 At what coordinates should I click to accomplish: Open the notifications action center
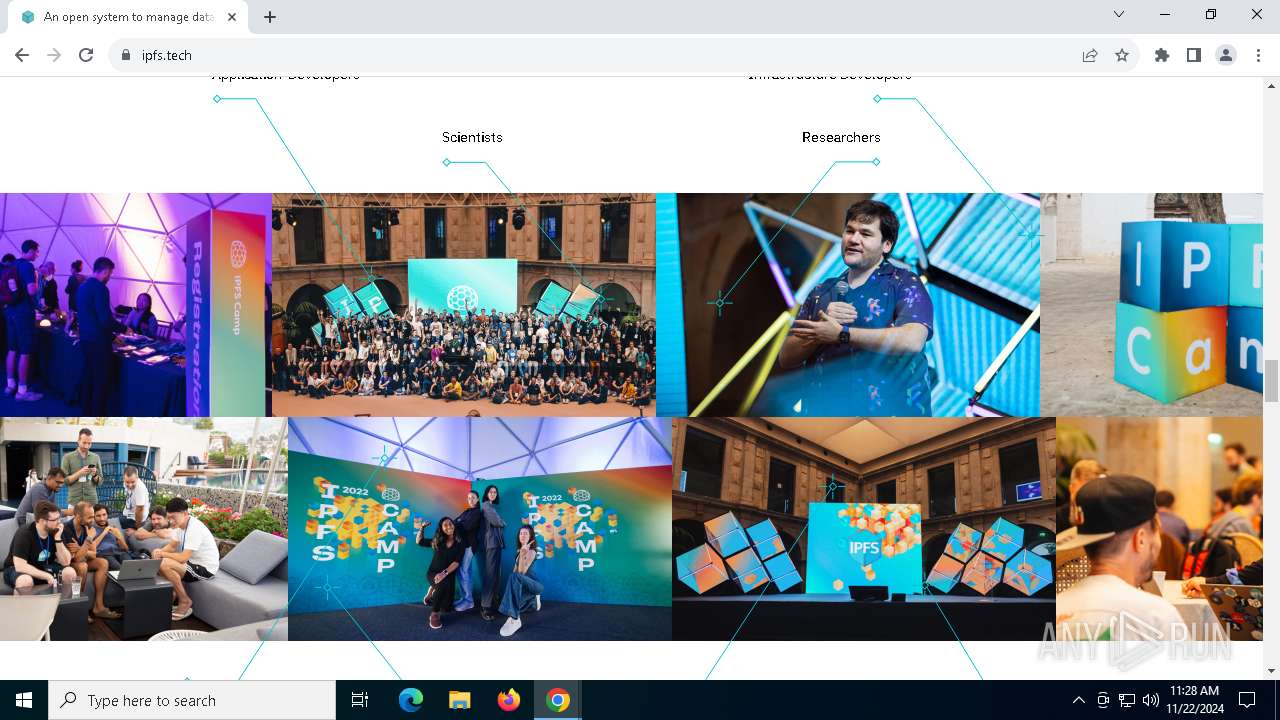(x=1247, y=700)
